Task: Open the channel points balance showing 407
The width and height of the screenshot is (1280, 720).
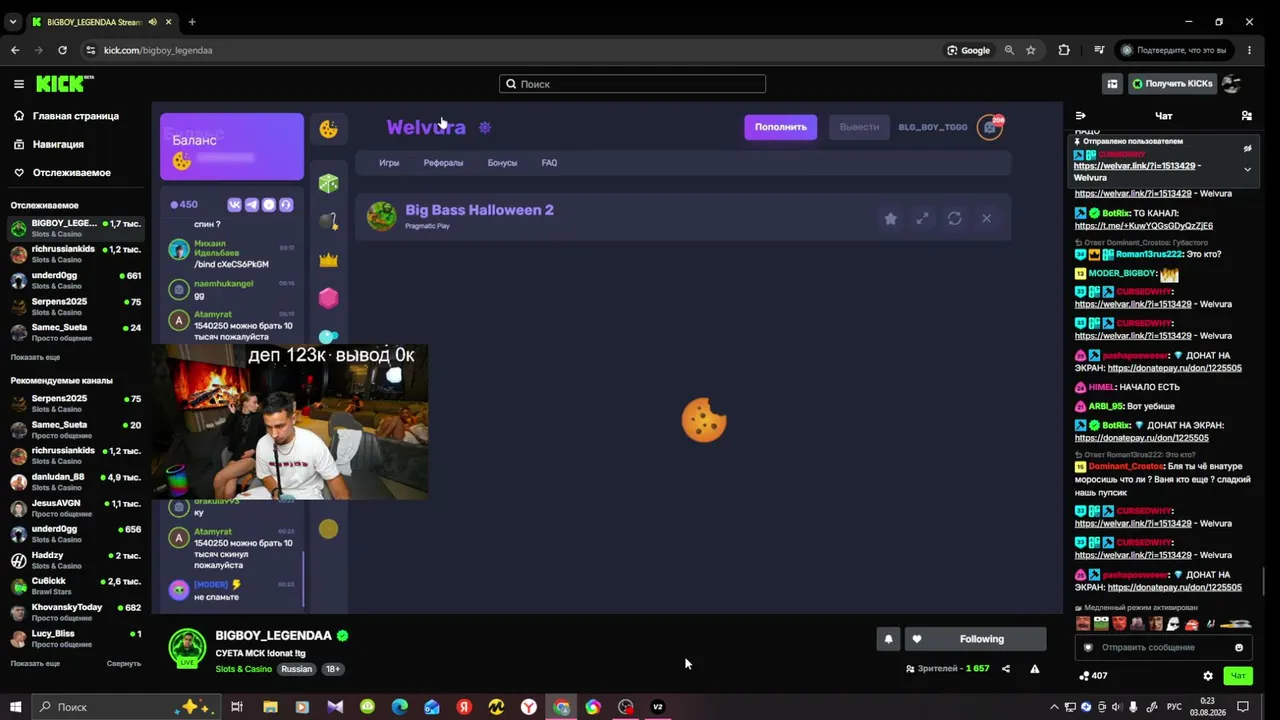Action: click(1093, 676)
